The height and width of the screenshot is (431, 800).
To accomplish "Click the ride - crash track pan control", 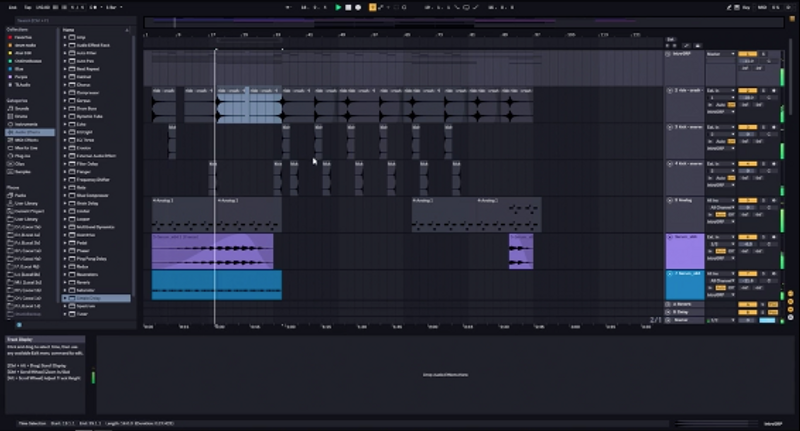I will click(769, 97).
